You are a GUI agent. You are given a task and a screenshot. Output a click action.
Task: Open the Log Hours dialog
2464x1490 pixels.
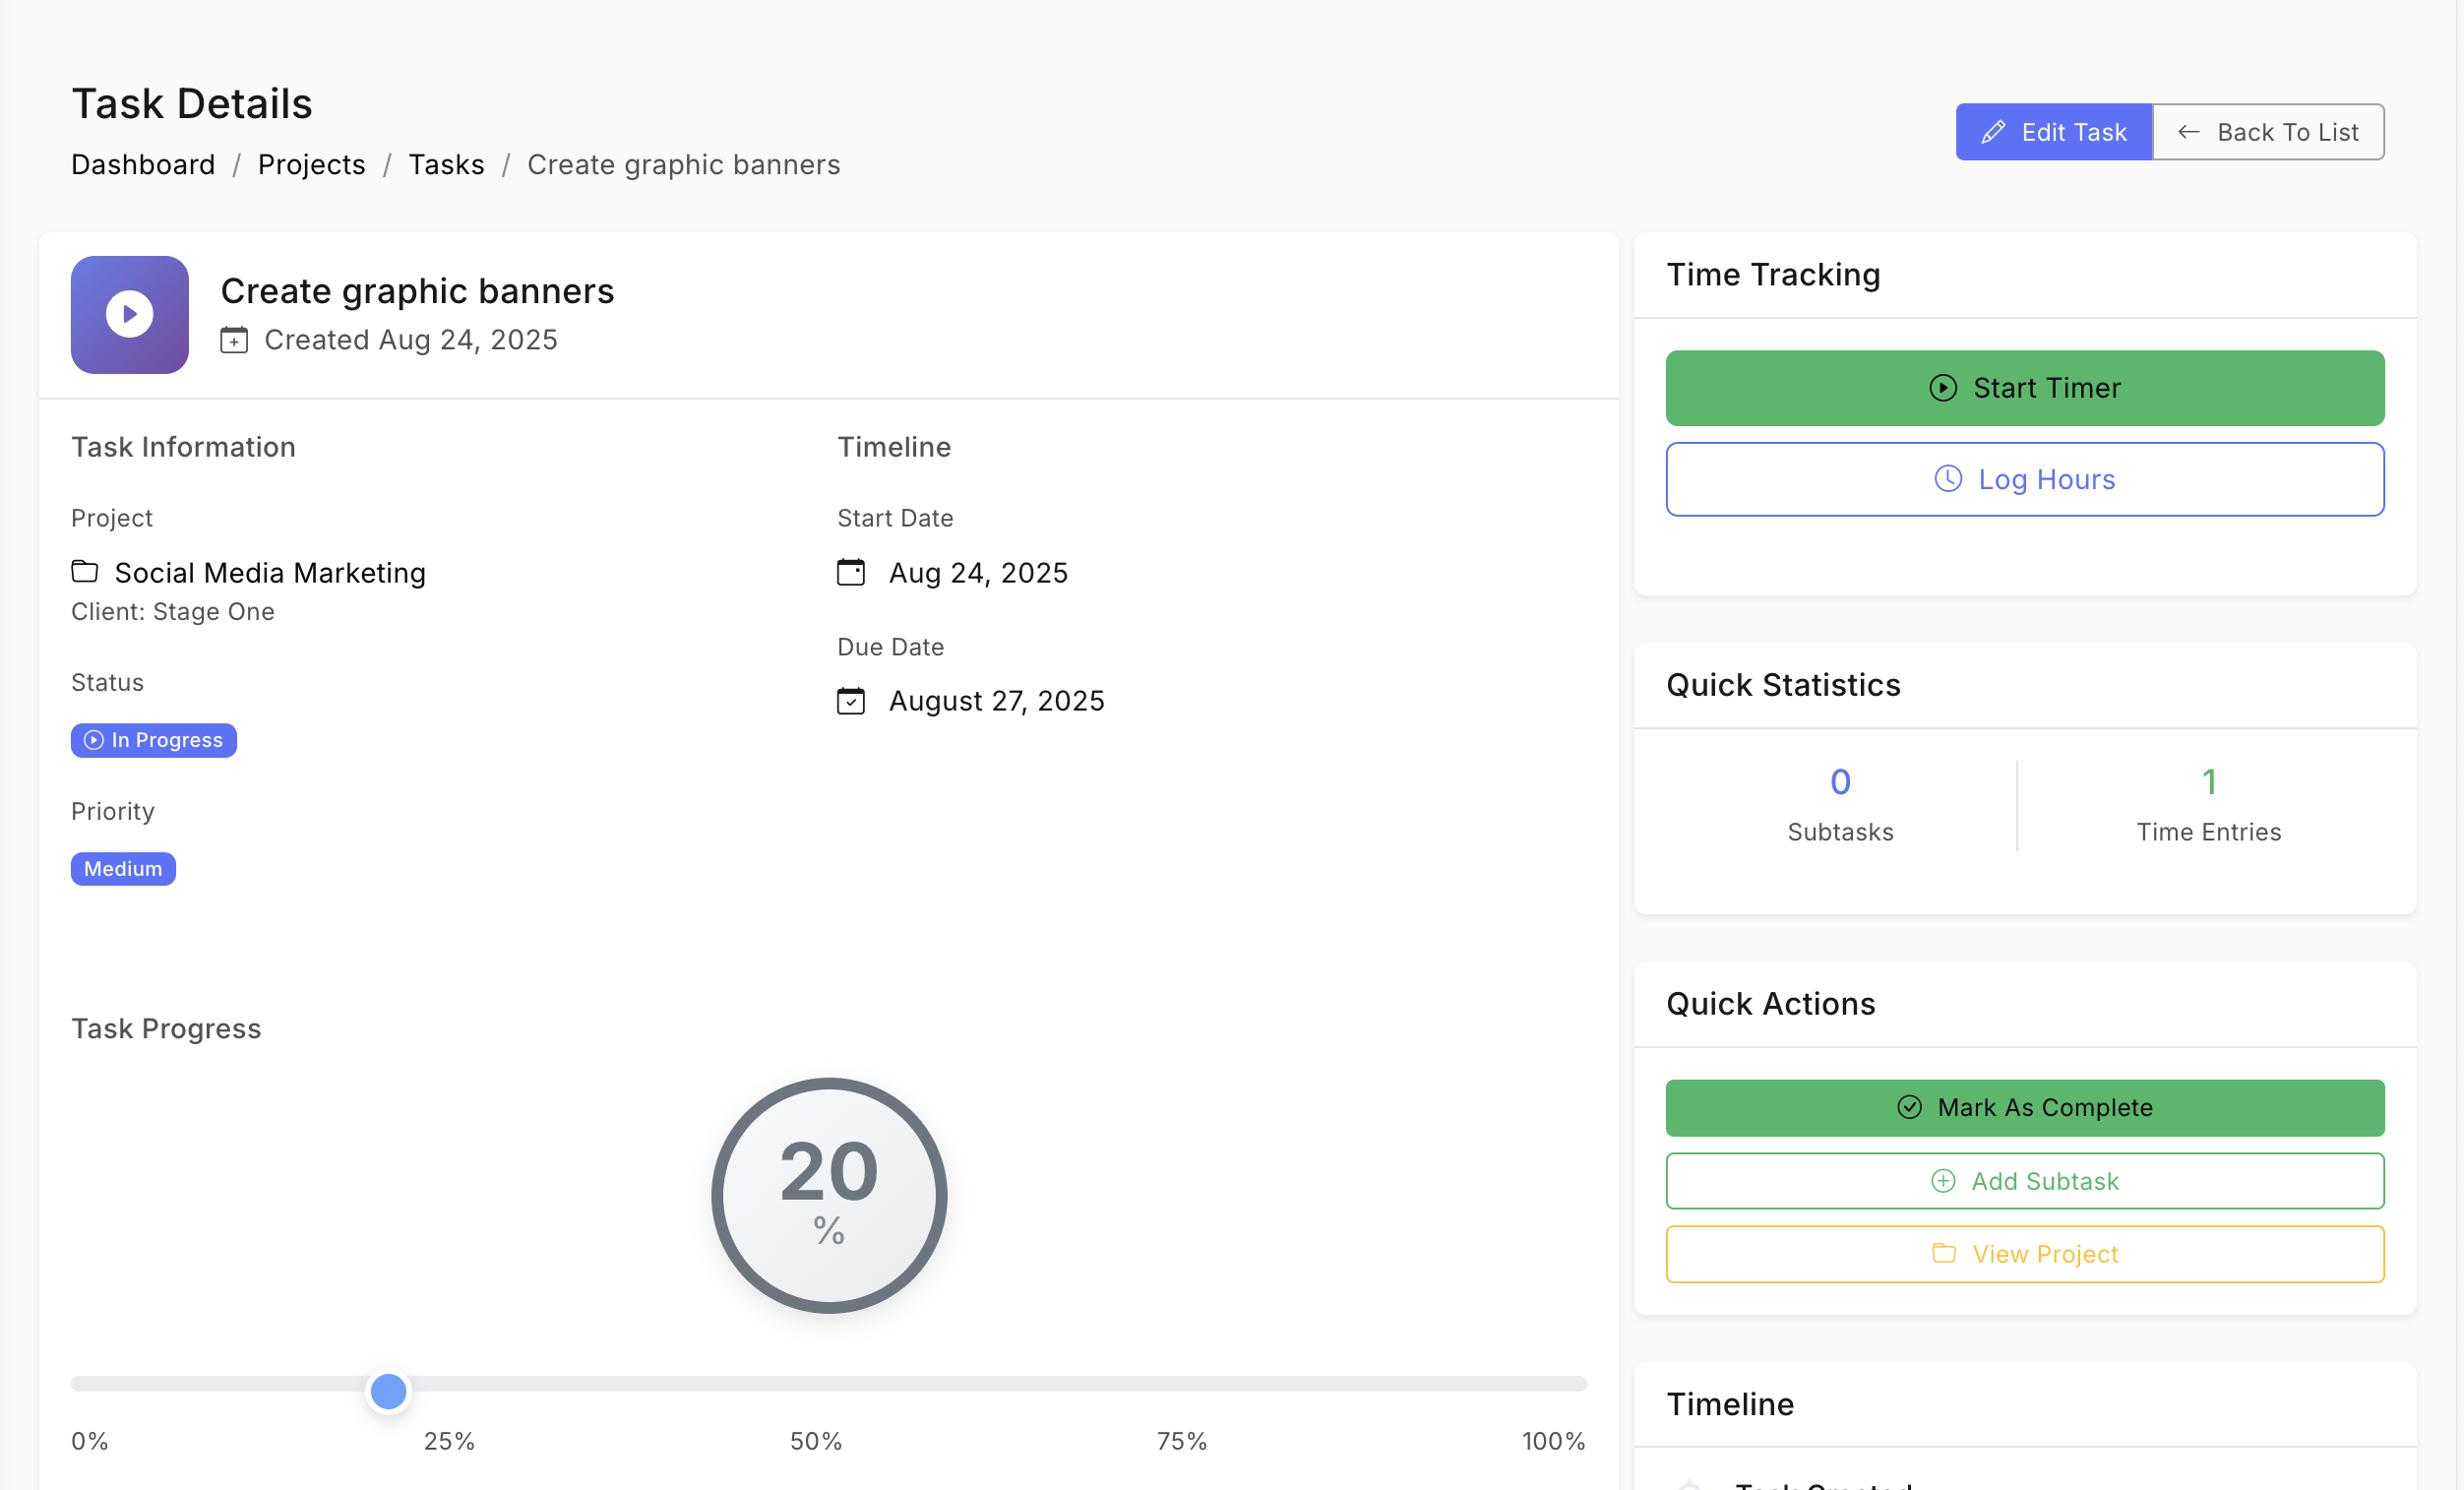[2025, 479]
